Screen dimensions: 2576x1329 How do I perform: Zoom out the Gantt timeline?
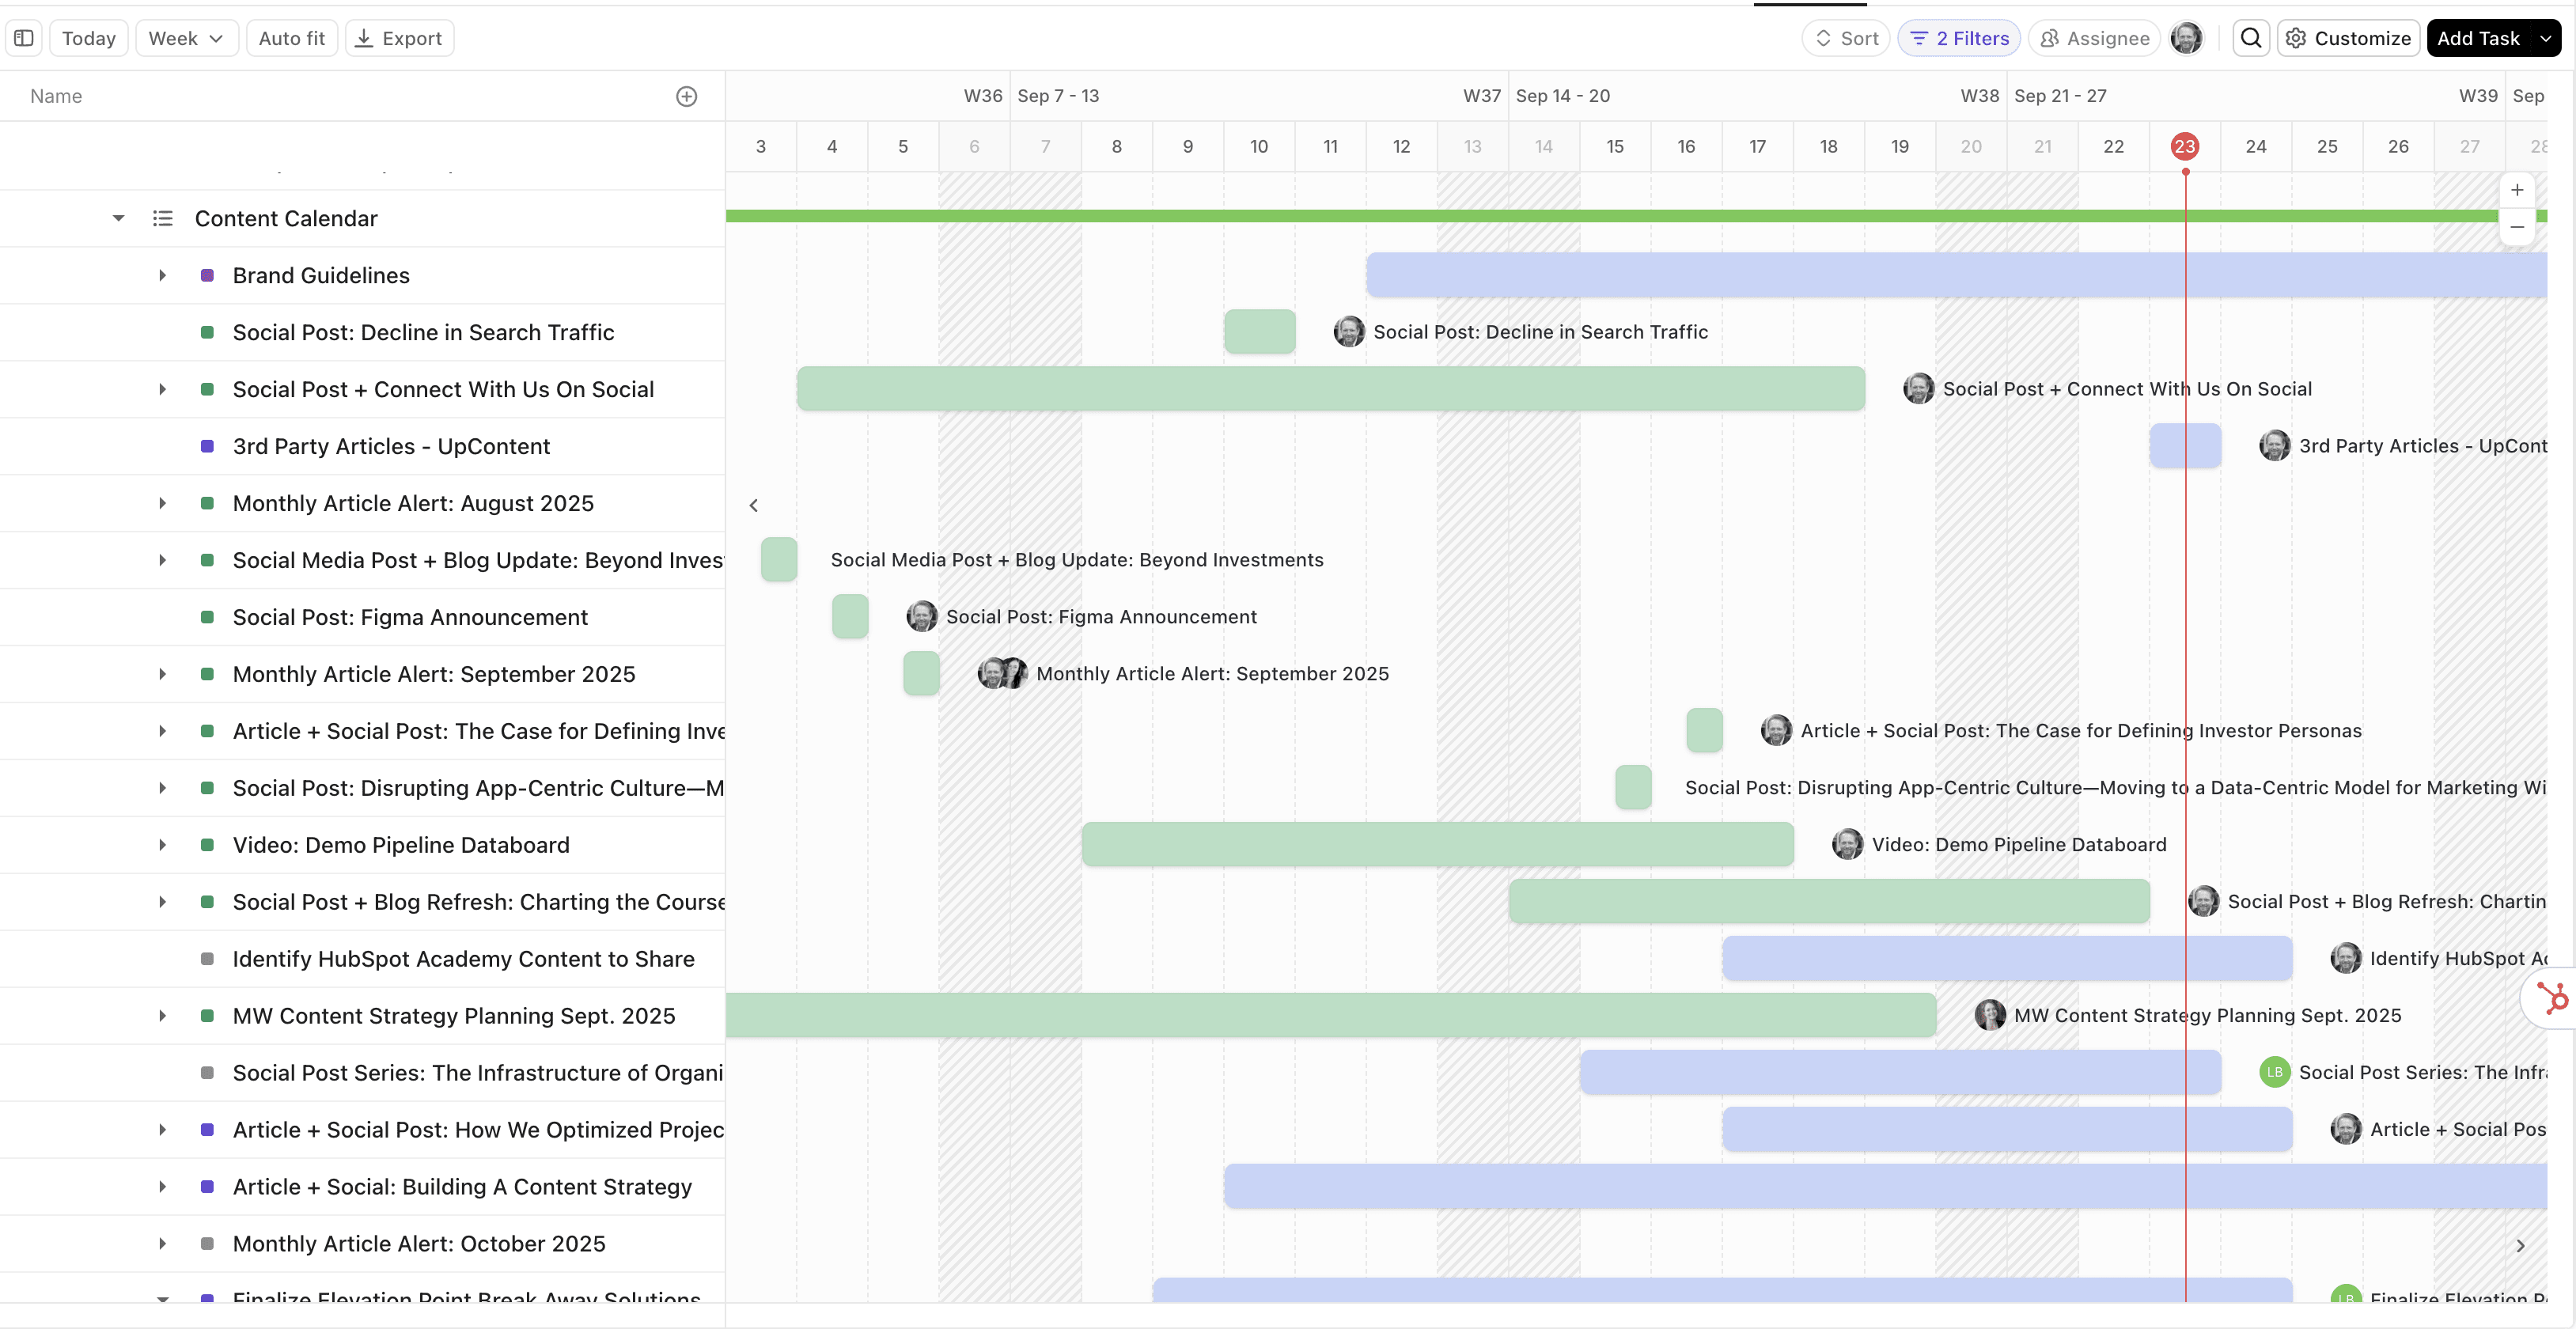pyautogui.click(x=2517, y=227)
